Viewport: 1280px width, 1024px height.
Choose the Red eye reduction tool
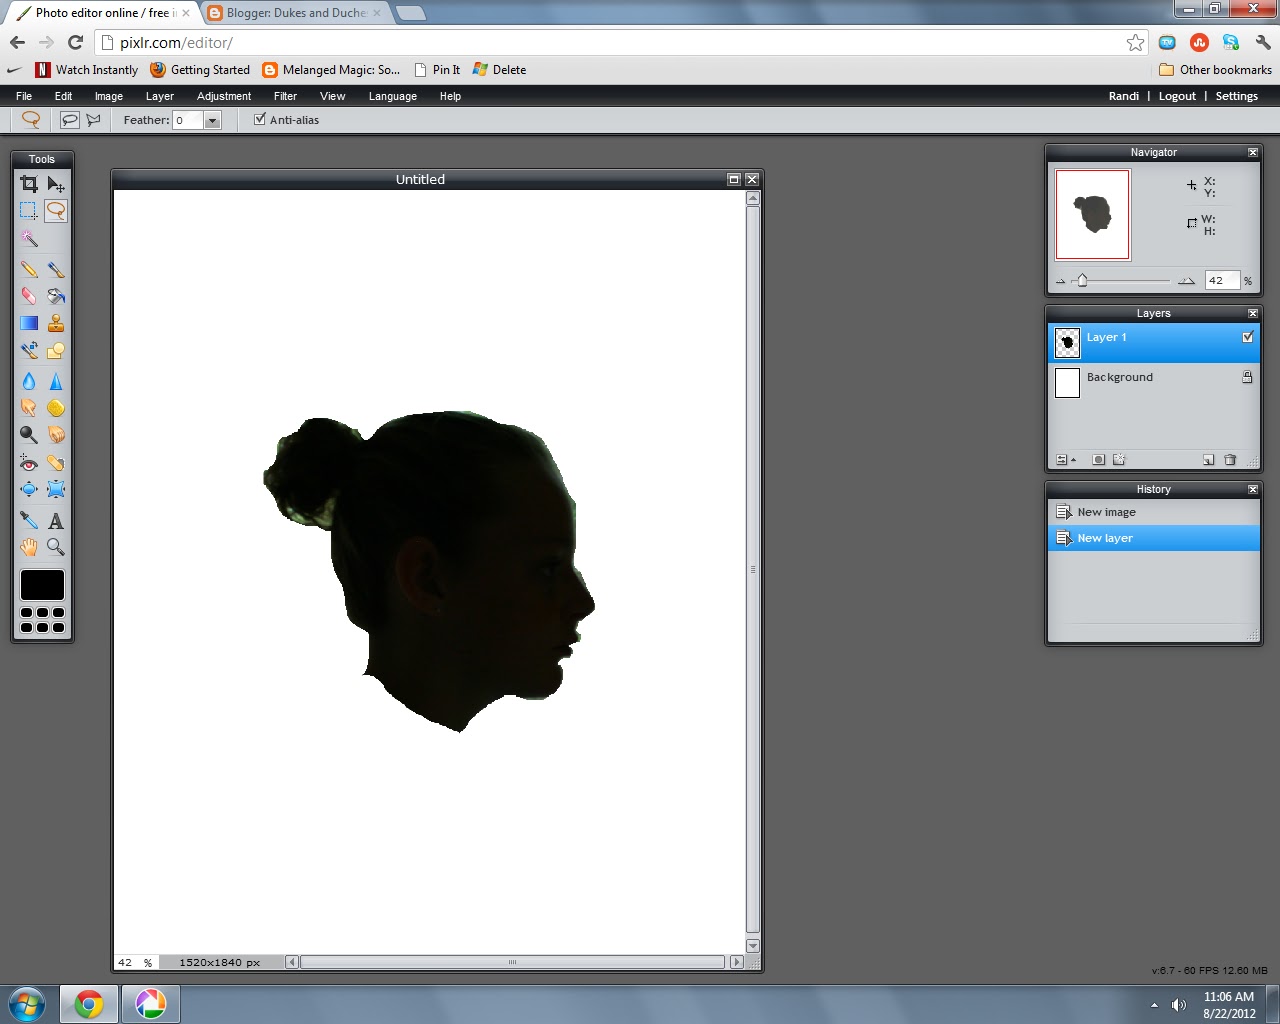(x=28, y=462)
